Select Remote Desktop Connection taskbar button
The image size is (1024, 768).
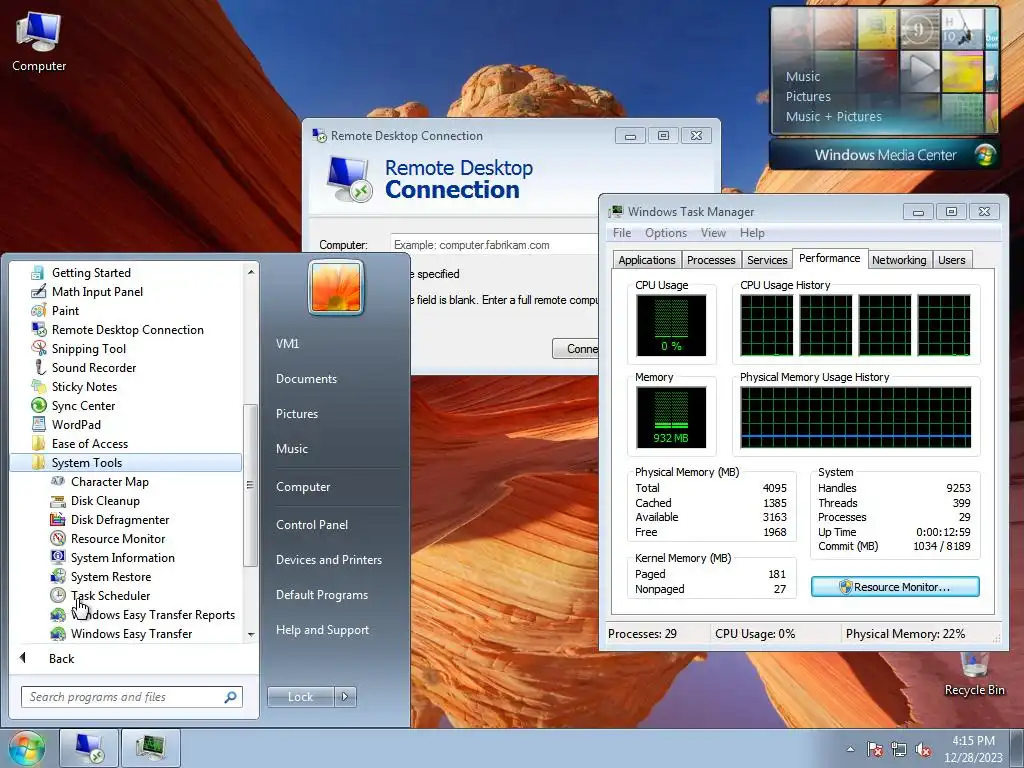point(89,748)
